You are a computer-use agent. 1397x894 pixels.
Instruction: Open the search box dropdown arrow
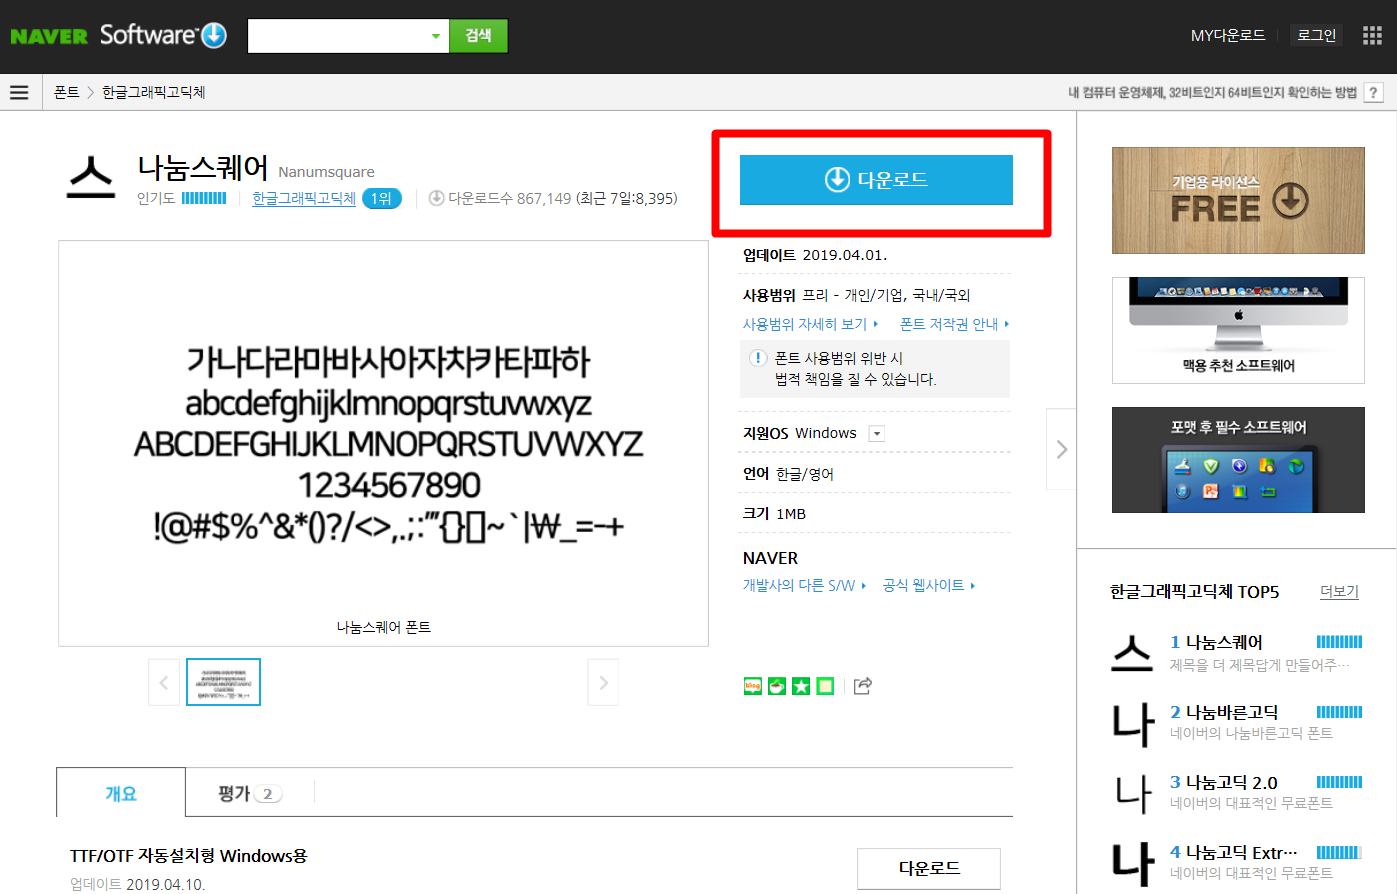pyautogui.click(x=435, y=36)
